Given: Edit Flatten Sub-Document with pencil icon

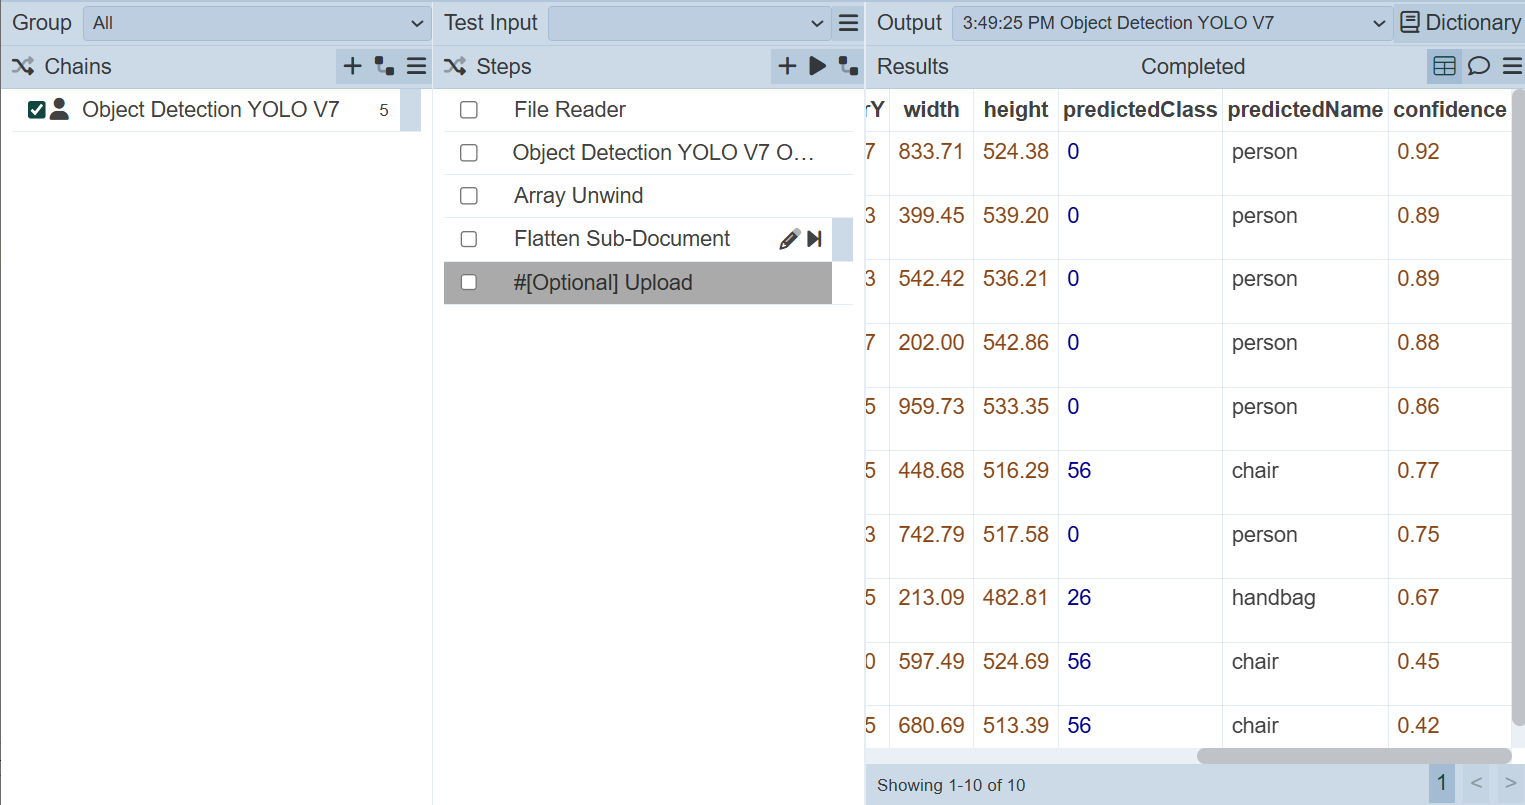Looking at the screenshot, I should tap(789, 239).
